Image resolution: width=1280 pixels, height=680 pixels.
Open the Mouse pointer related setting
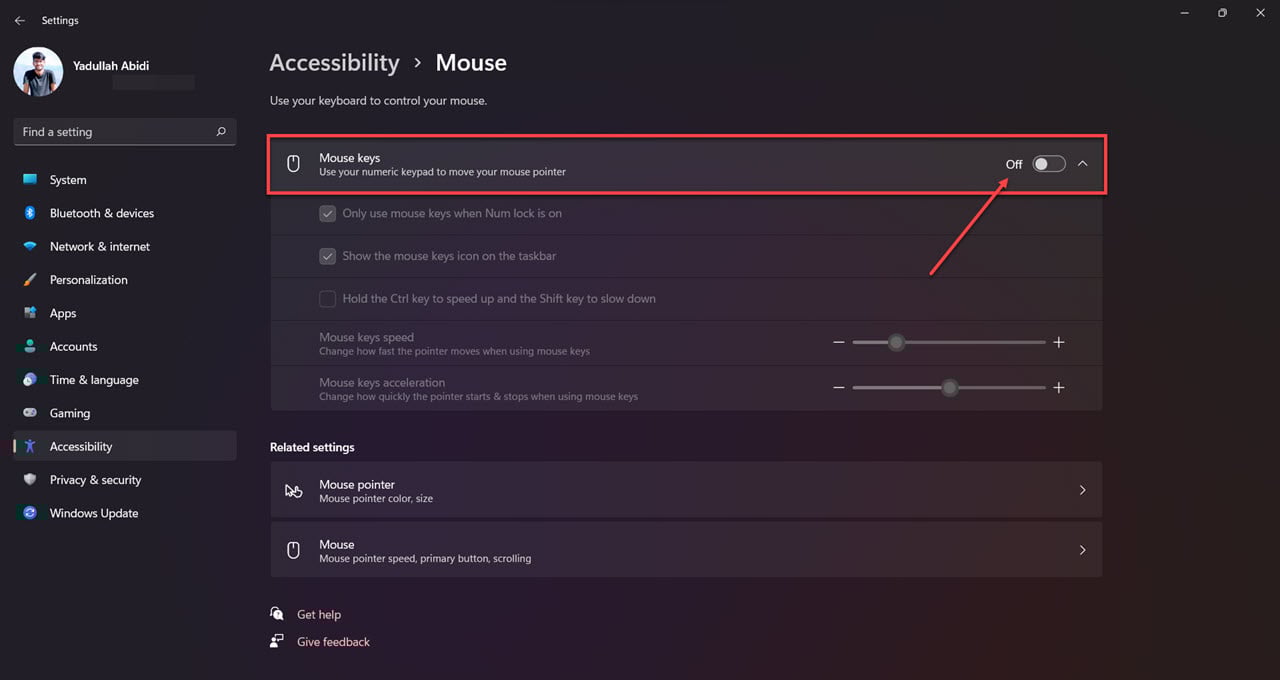pyautogui.click(x=686, y=489)
